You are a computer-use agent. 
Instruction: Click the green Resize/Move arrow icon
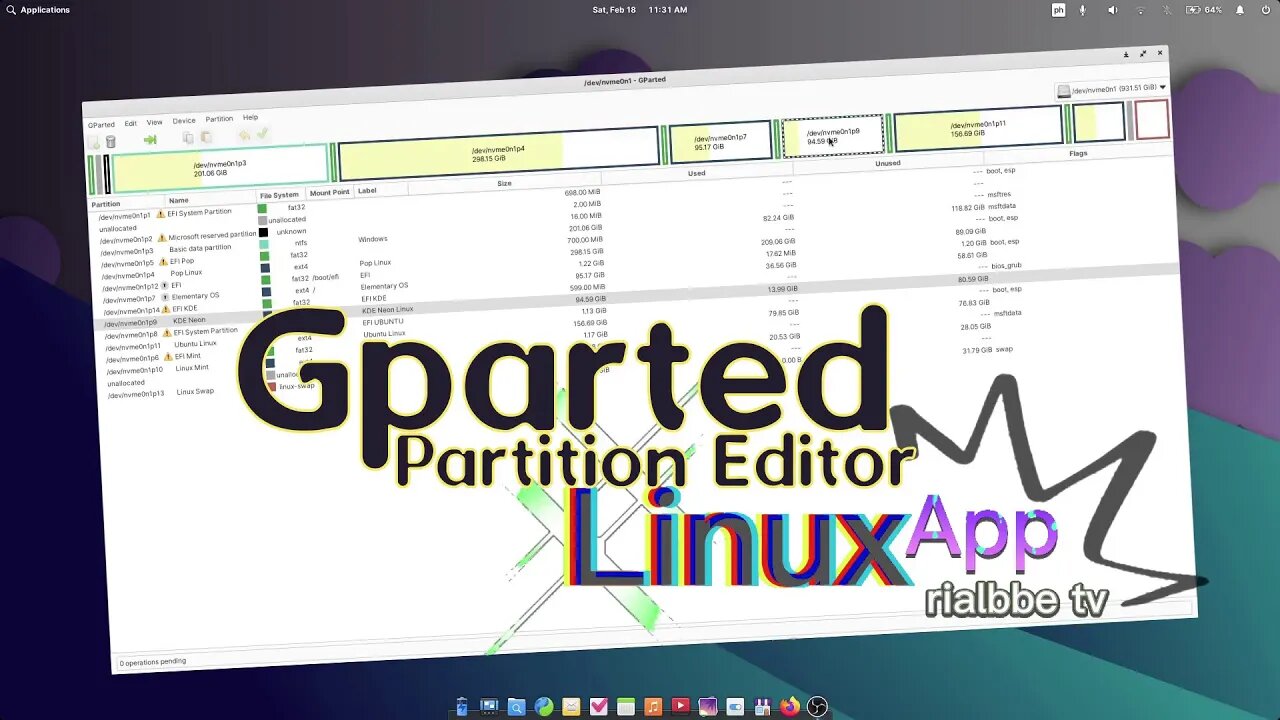click(150, 140)
